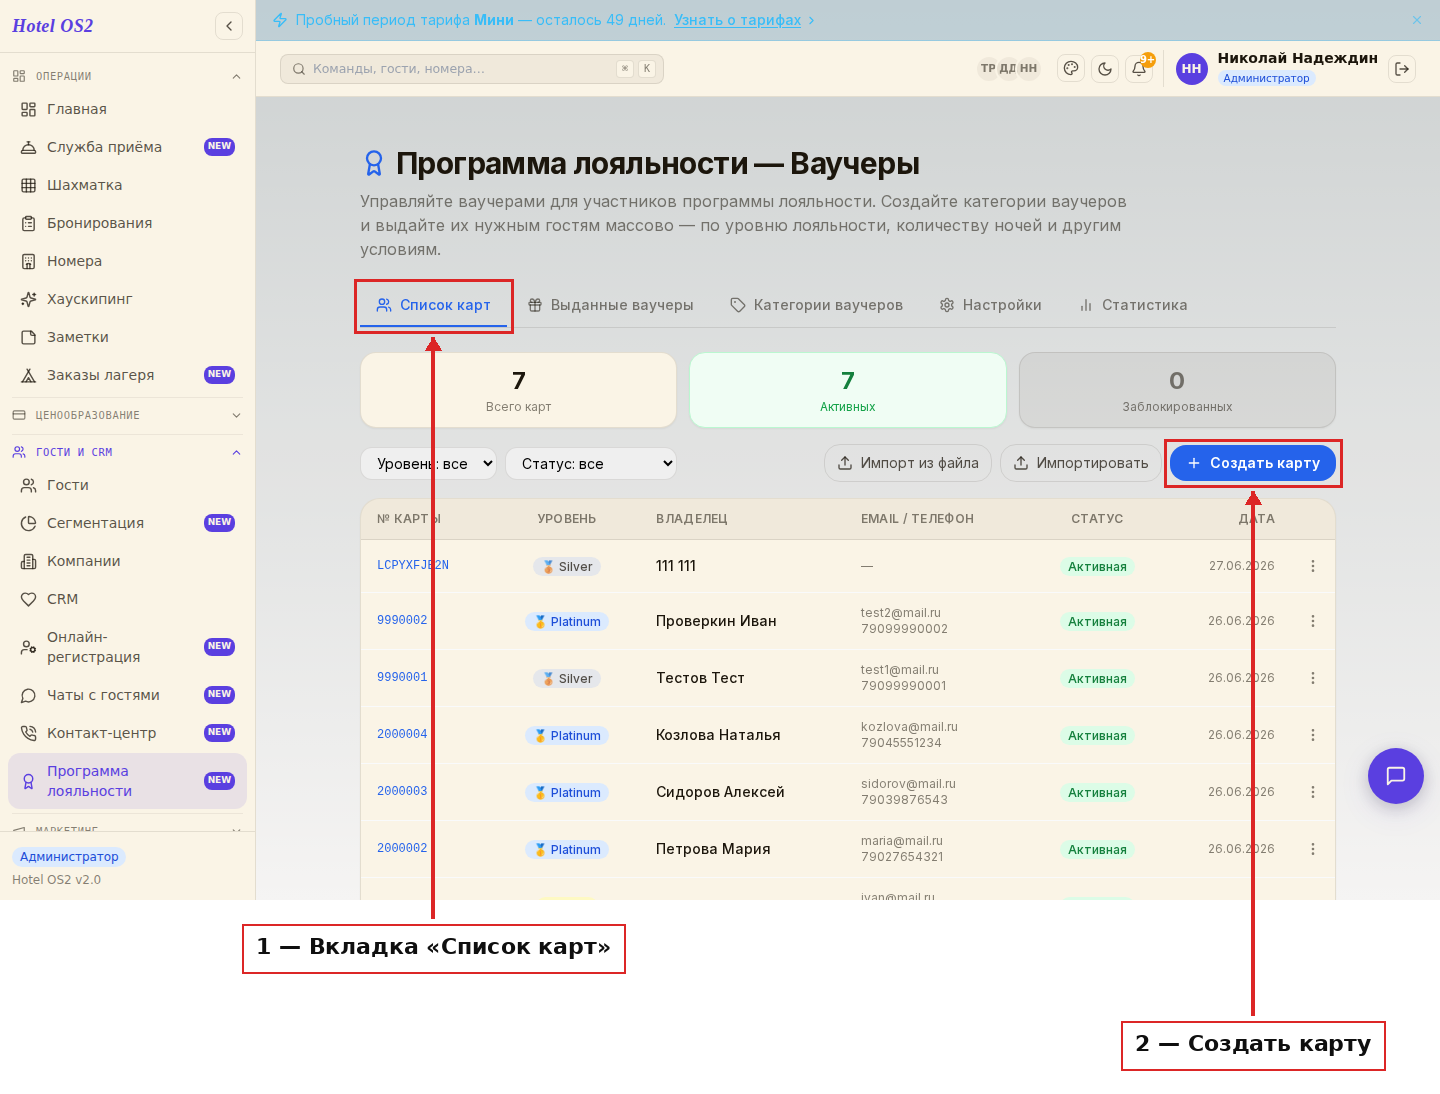Viewport: 1440px width, 1094px height.
Task: Open Бронирования in sidebar
Action: pyautogui.click(x=127, y=223)
